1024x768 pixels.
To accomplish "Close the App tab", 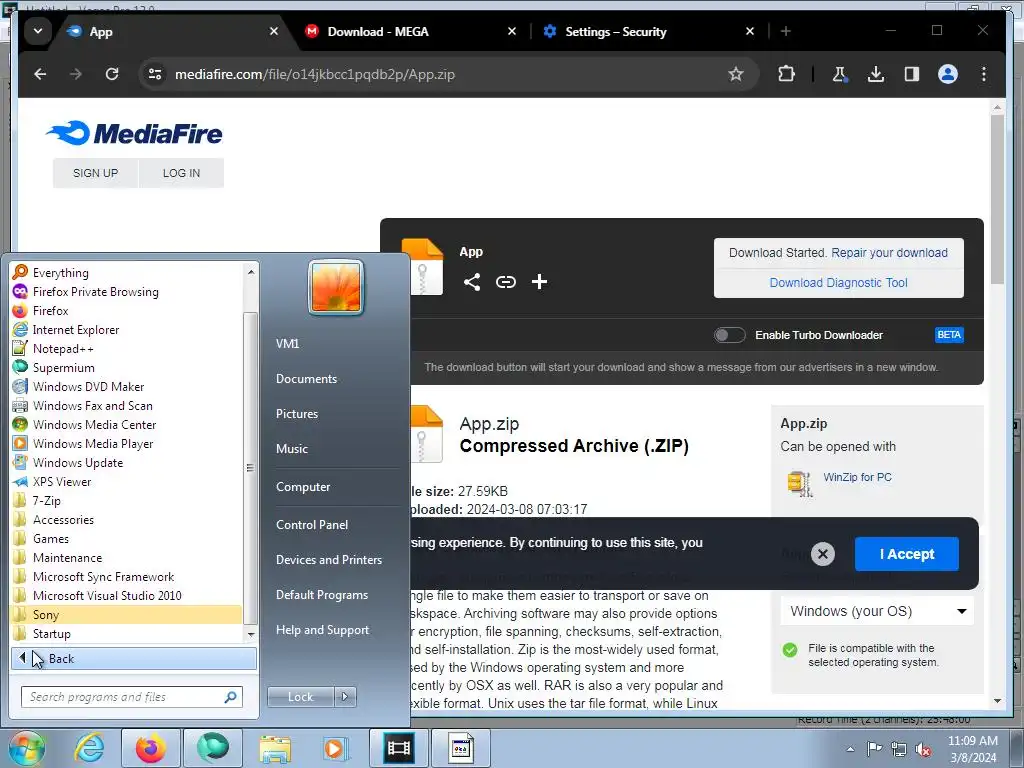I will tap(274, 31).
